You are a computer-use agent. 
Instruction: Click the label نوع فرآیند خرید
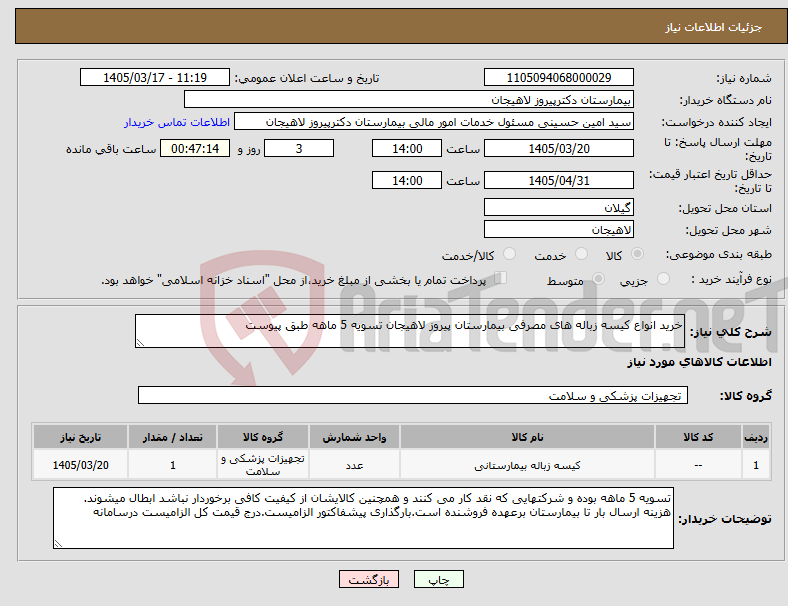tap(731, 279)
